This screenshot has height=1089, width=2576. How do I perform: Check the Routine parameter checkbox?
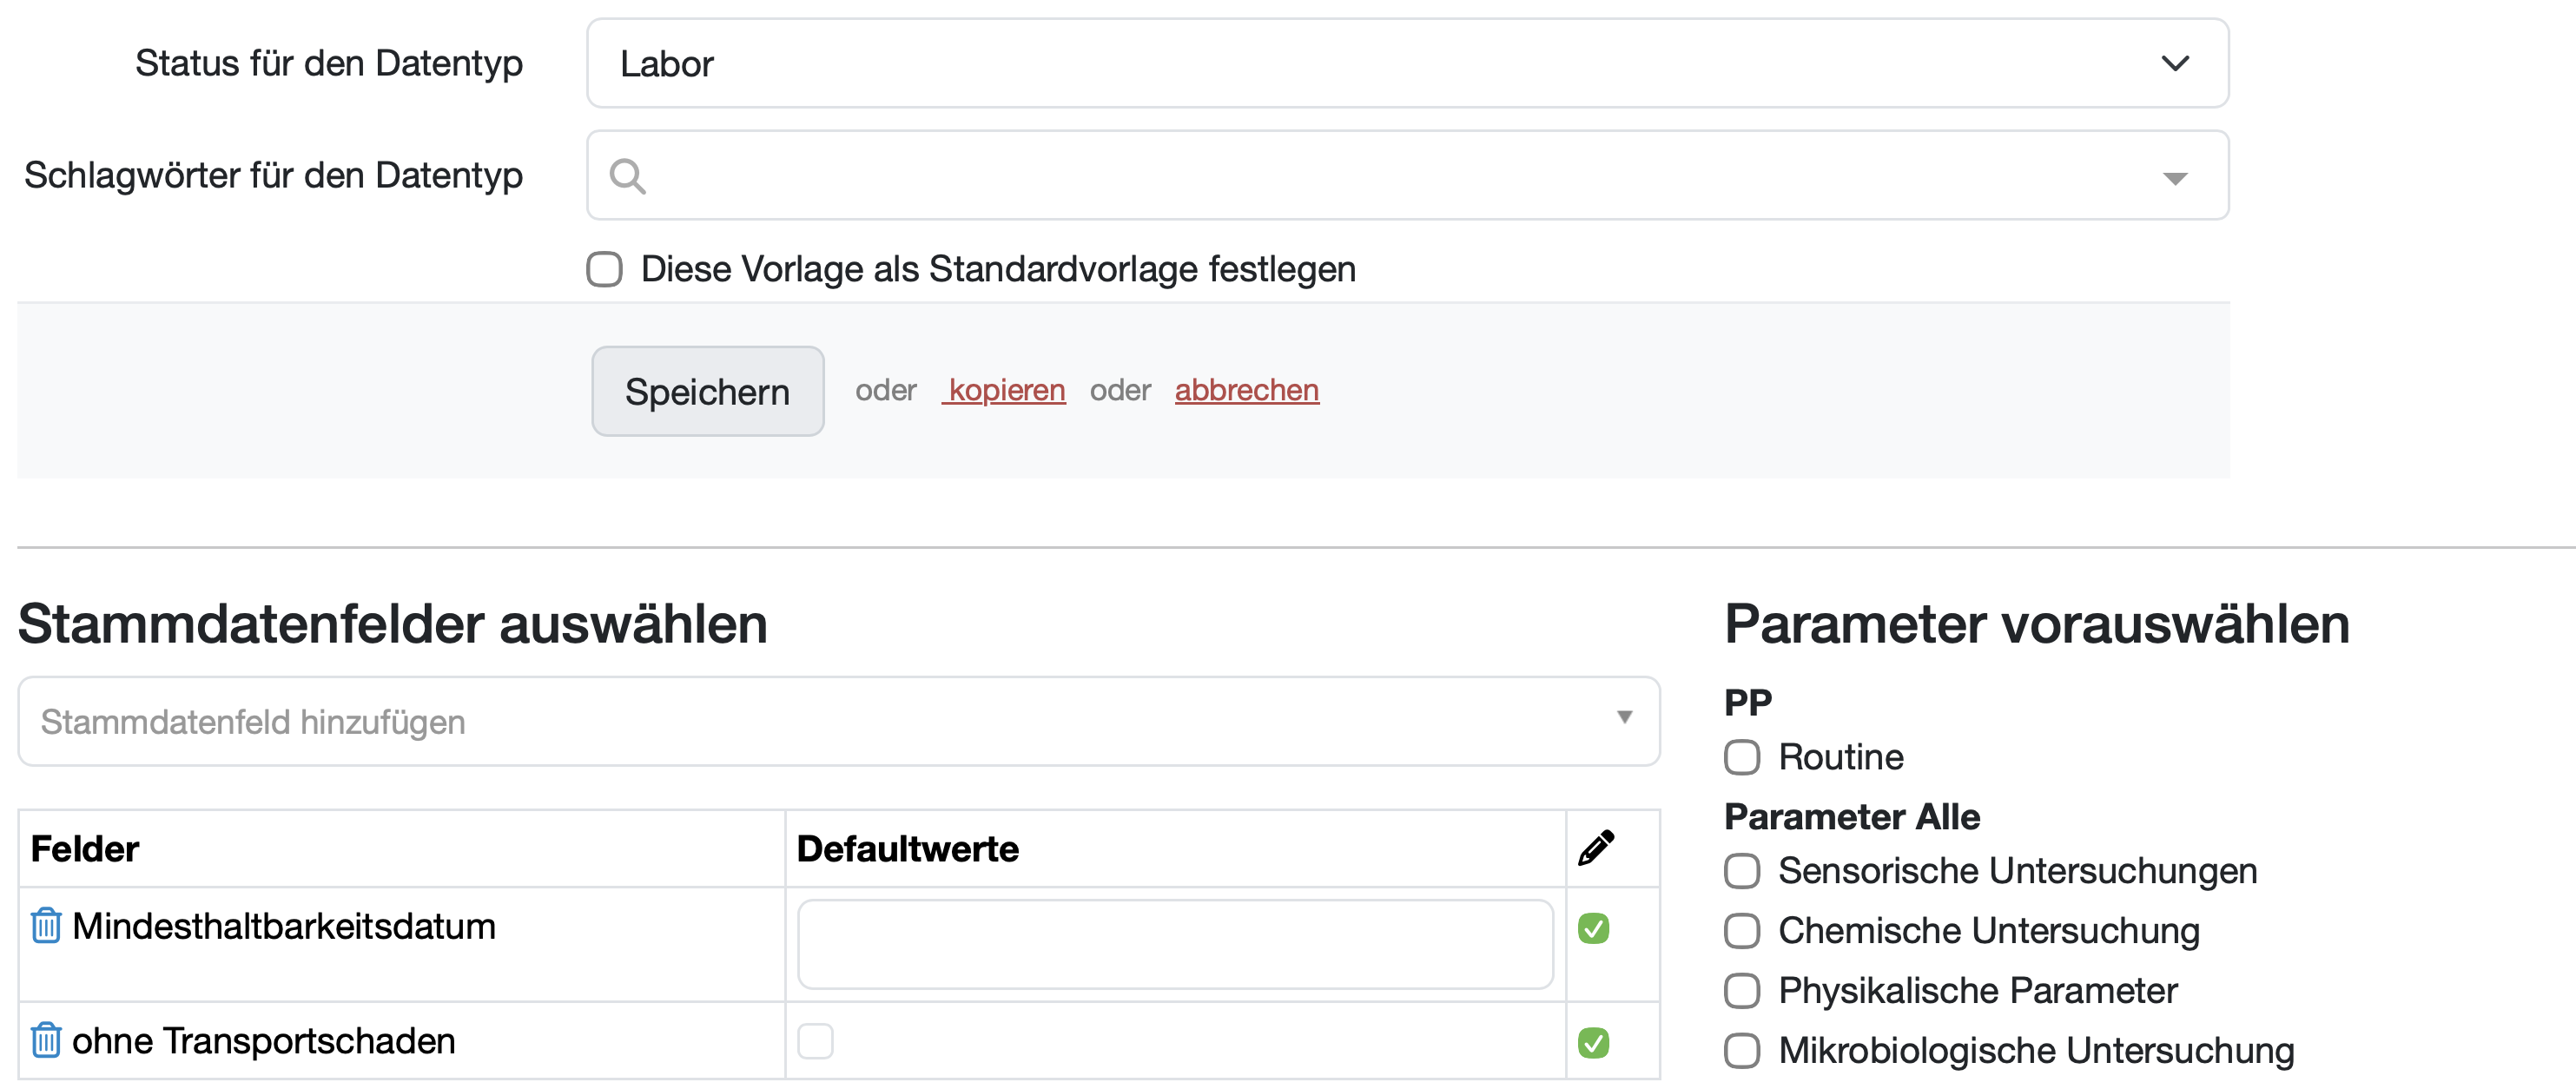pos(1741,757)
